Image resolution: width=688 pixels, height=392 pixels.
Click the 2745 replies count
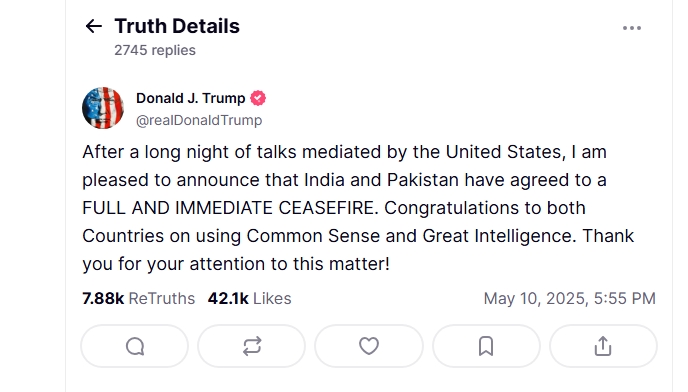[155, 50]
